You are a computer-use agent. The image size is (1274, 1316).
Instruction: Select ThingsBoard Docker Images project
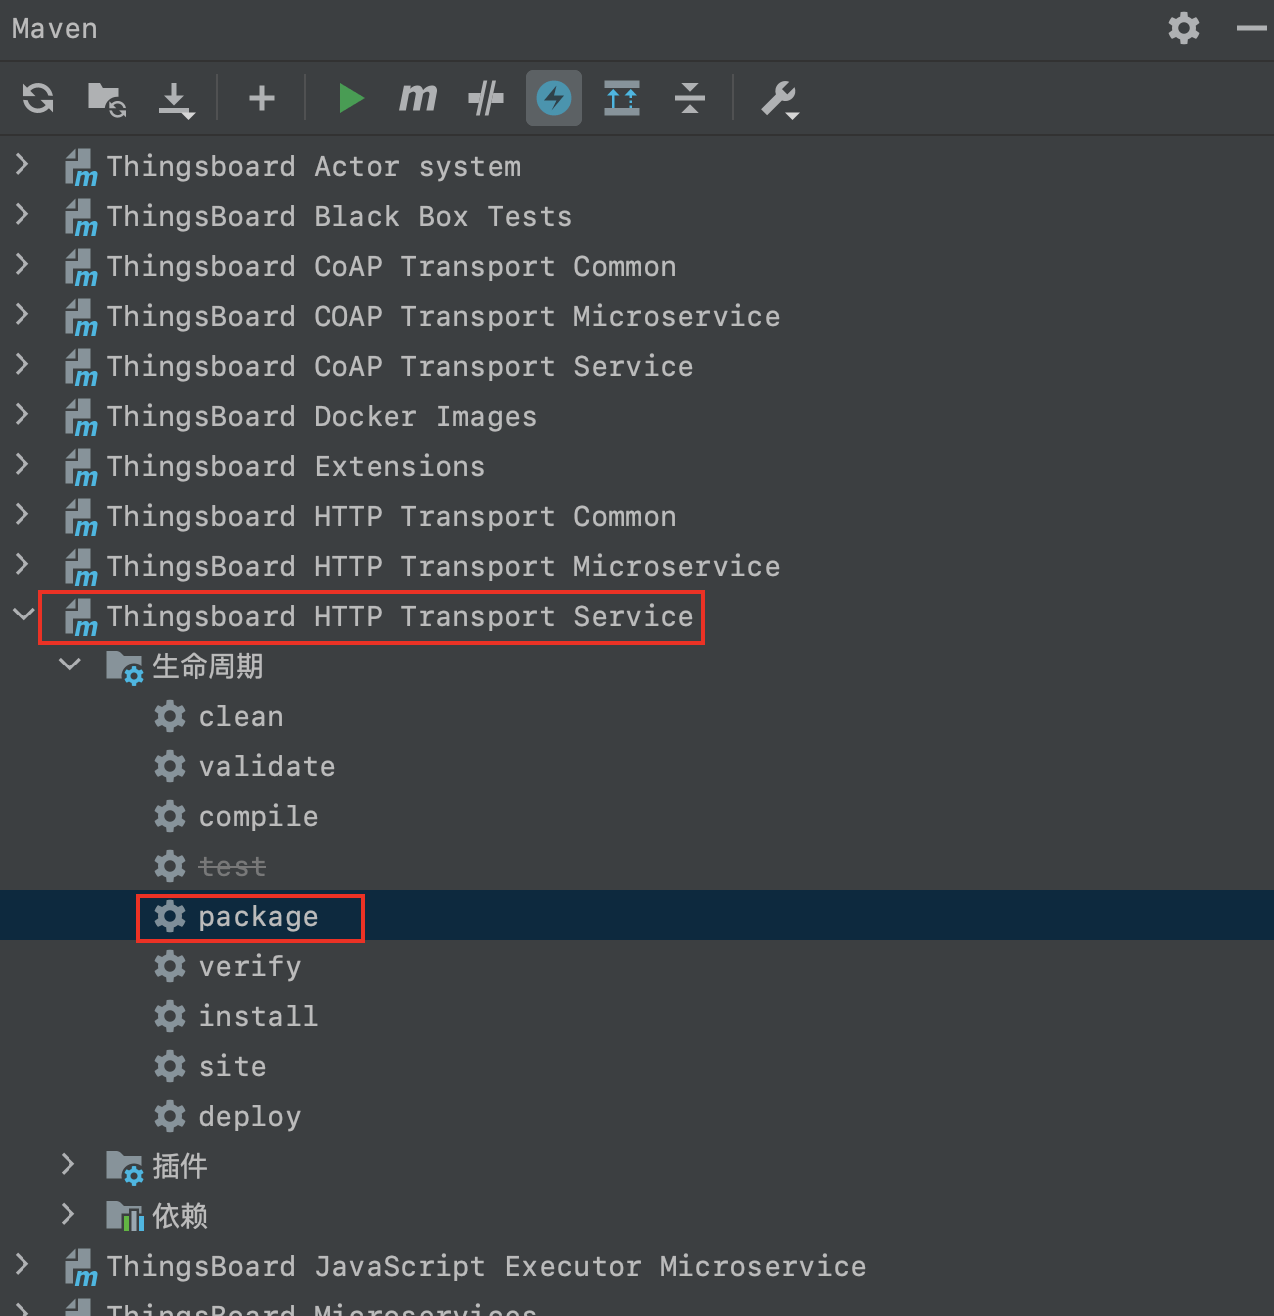pyautogui.click(x=322, y=416)
